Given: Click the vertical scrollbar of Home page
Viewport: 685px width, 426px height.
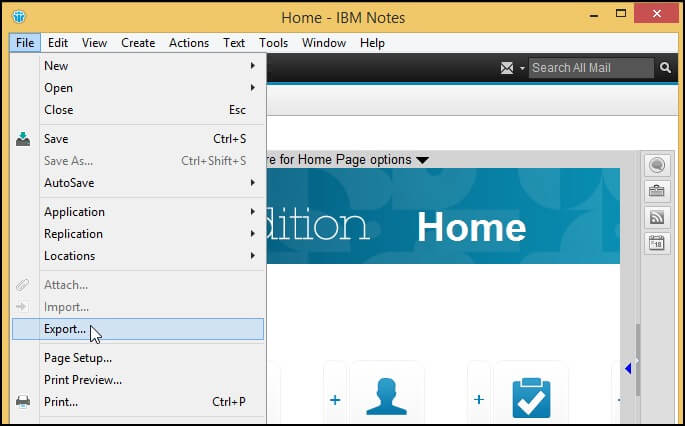Looking at the screenshot, I should point(638,359).
